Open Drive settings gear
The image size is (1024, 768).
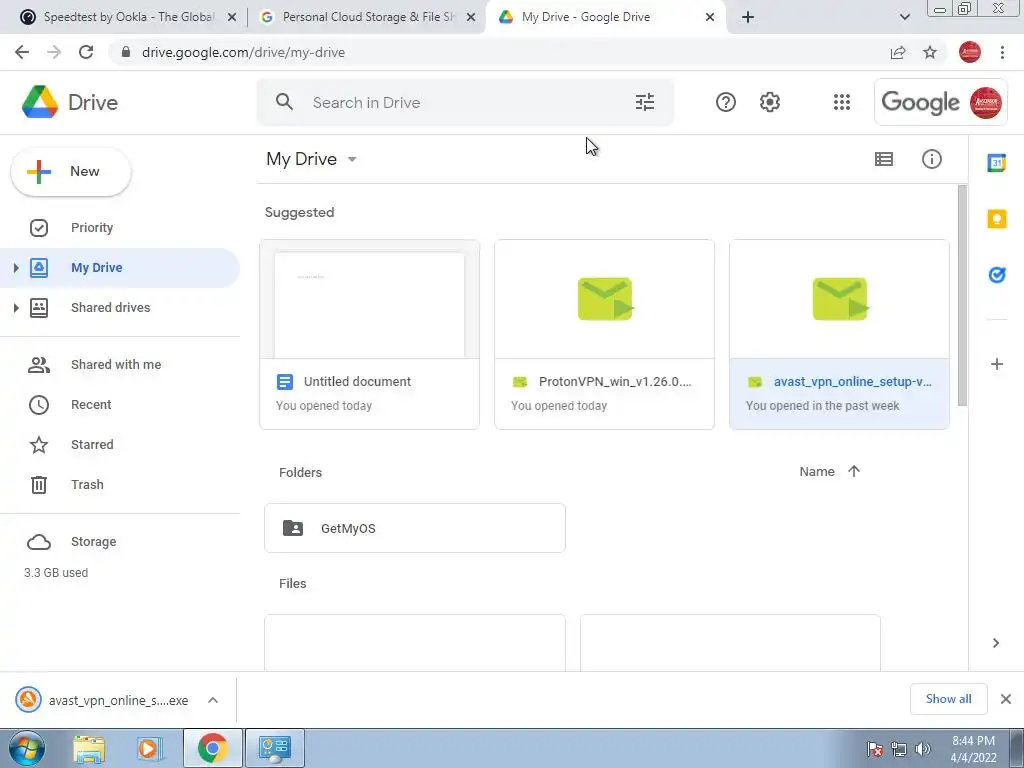pyautogui.click(x=770, y=102)
